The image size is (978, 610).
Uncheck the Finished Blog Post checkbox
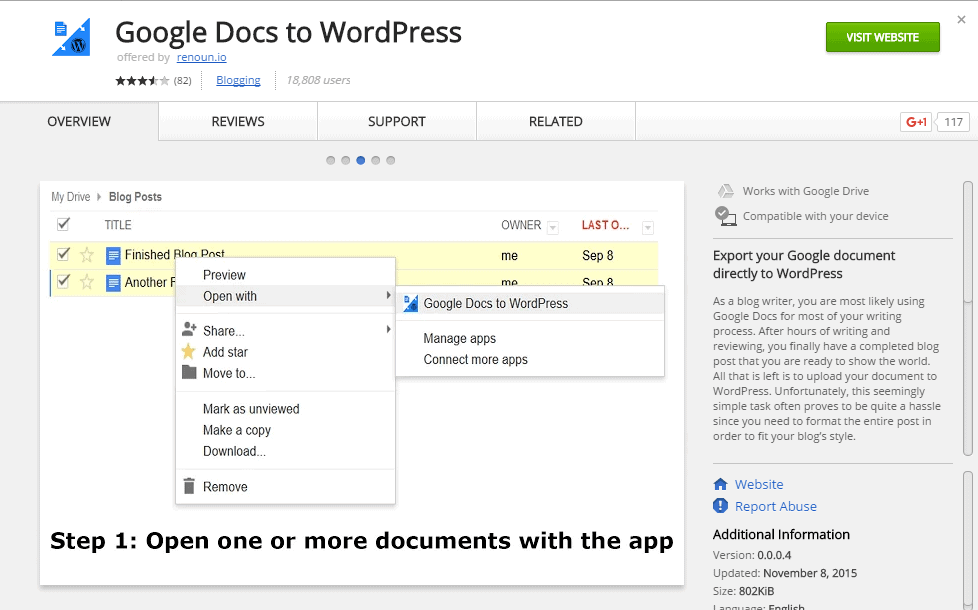coord(63,254)
